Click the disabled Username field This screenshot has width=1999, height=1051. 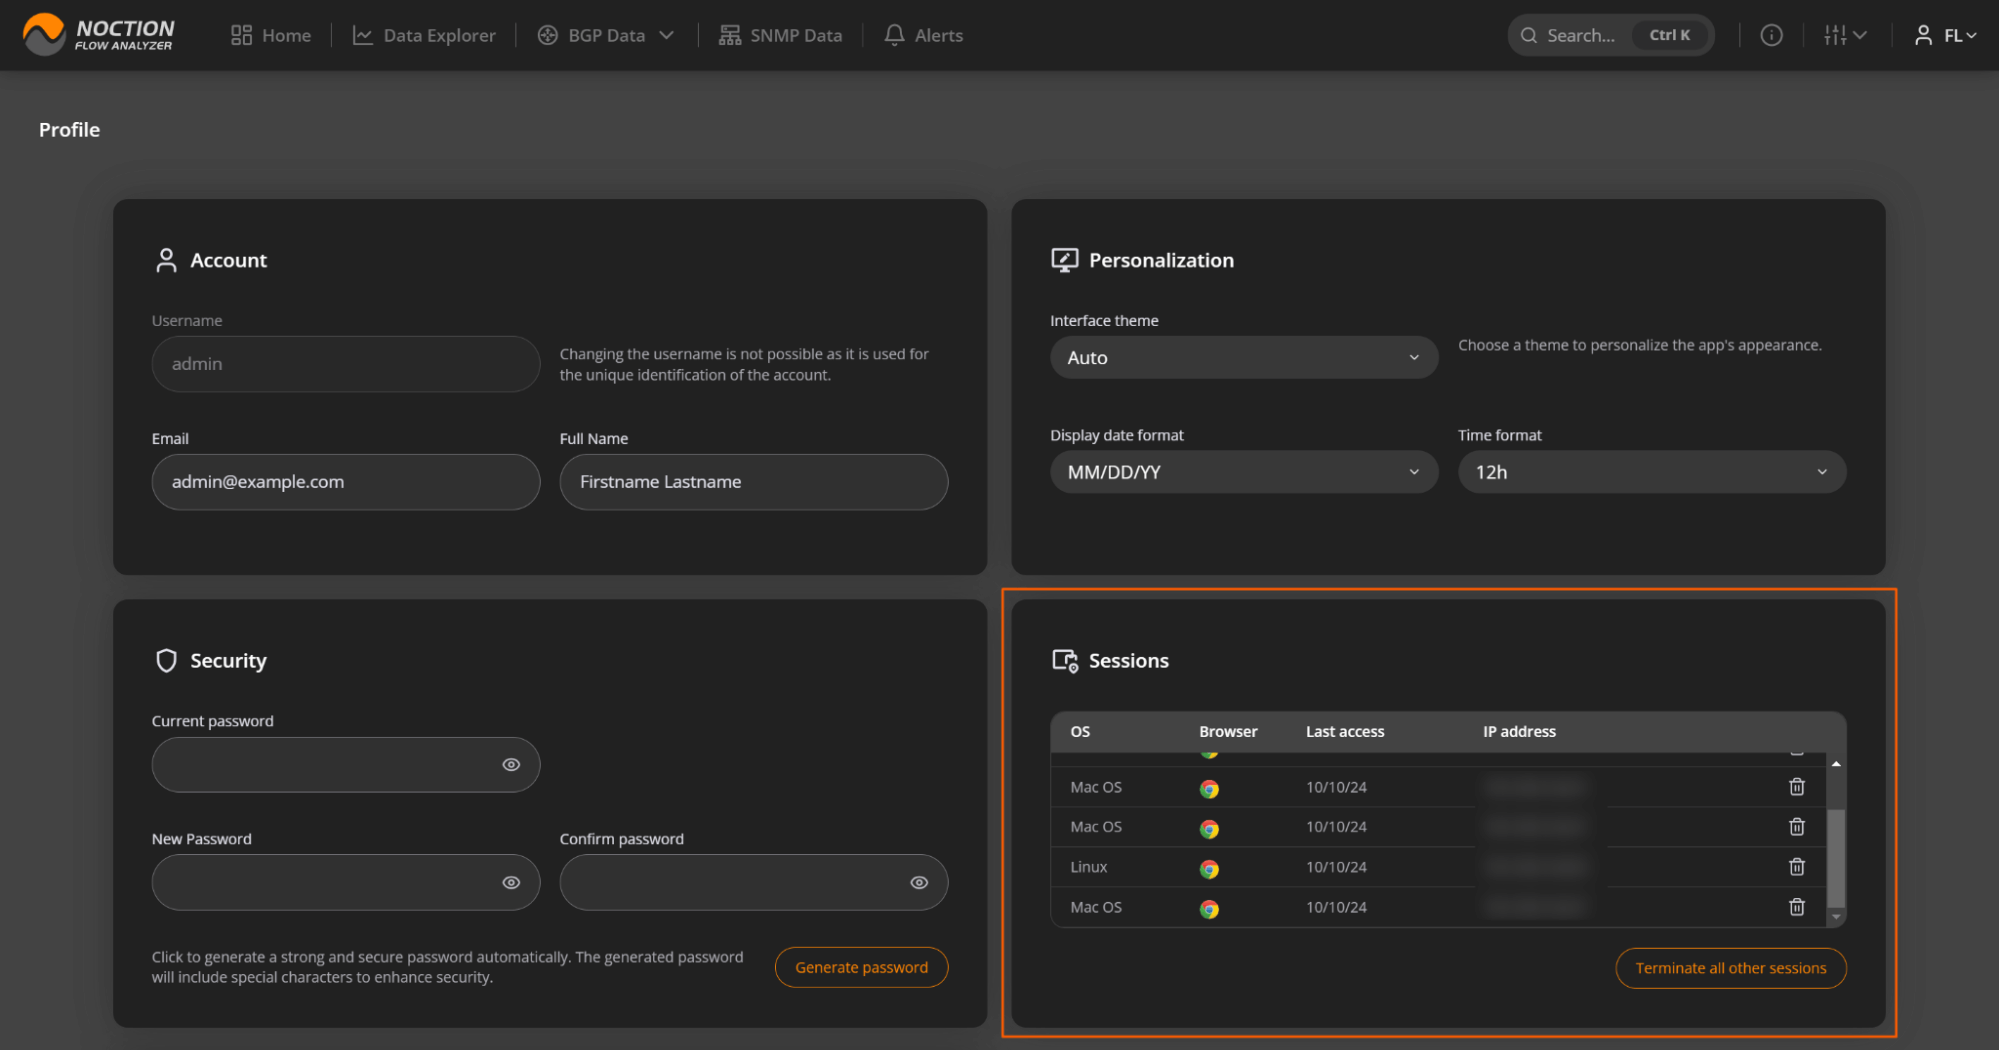pos(346,364)
